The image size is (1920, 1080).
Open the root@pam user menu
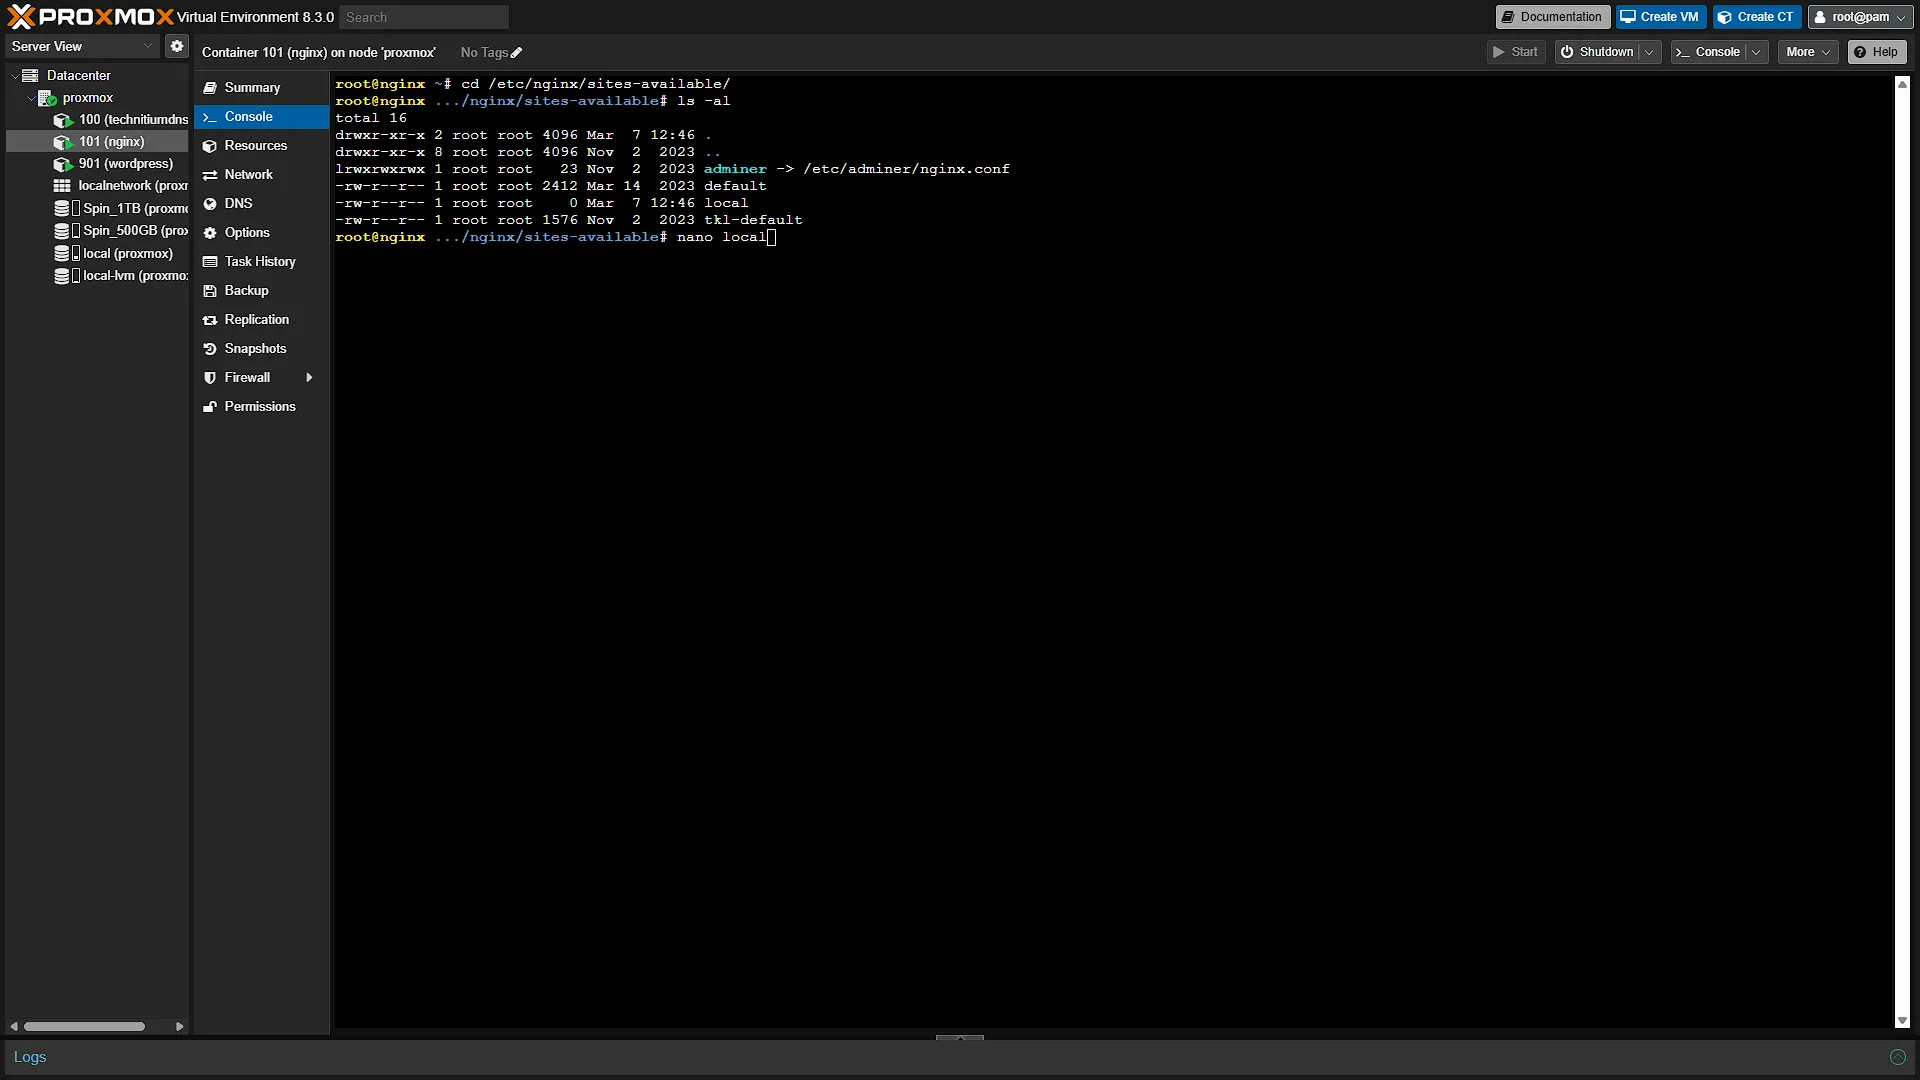[1860, 17]
